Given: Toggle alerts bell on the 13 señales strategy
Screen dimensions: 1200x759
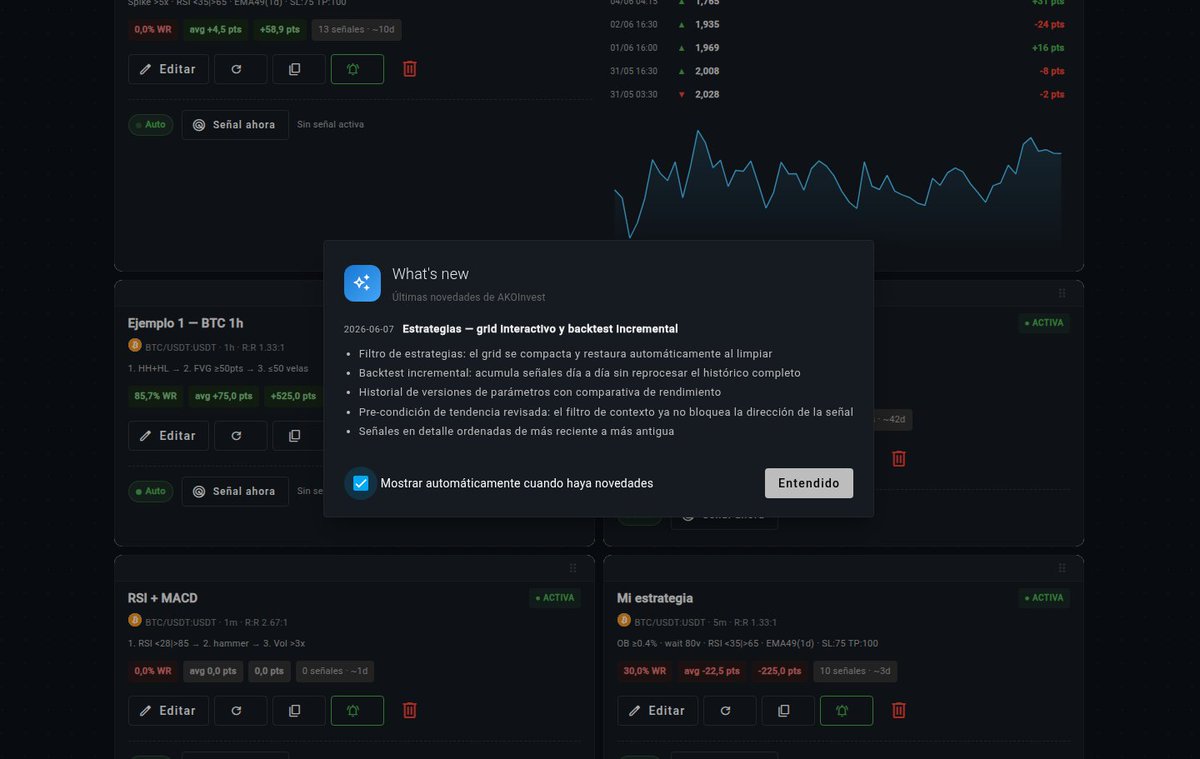Looking at the screenshot, I should pos(357,69).
